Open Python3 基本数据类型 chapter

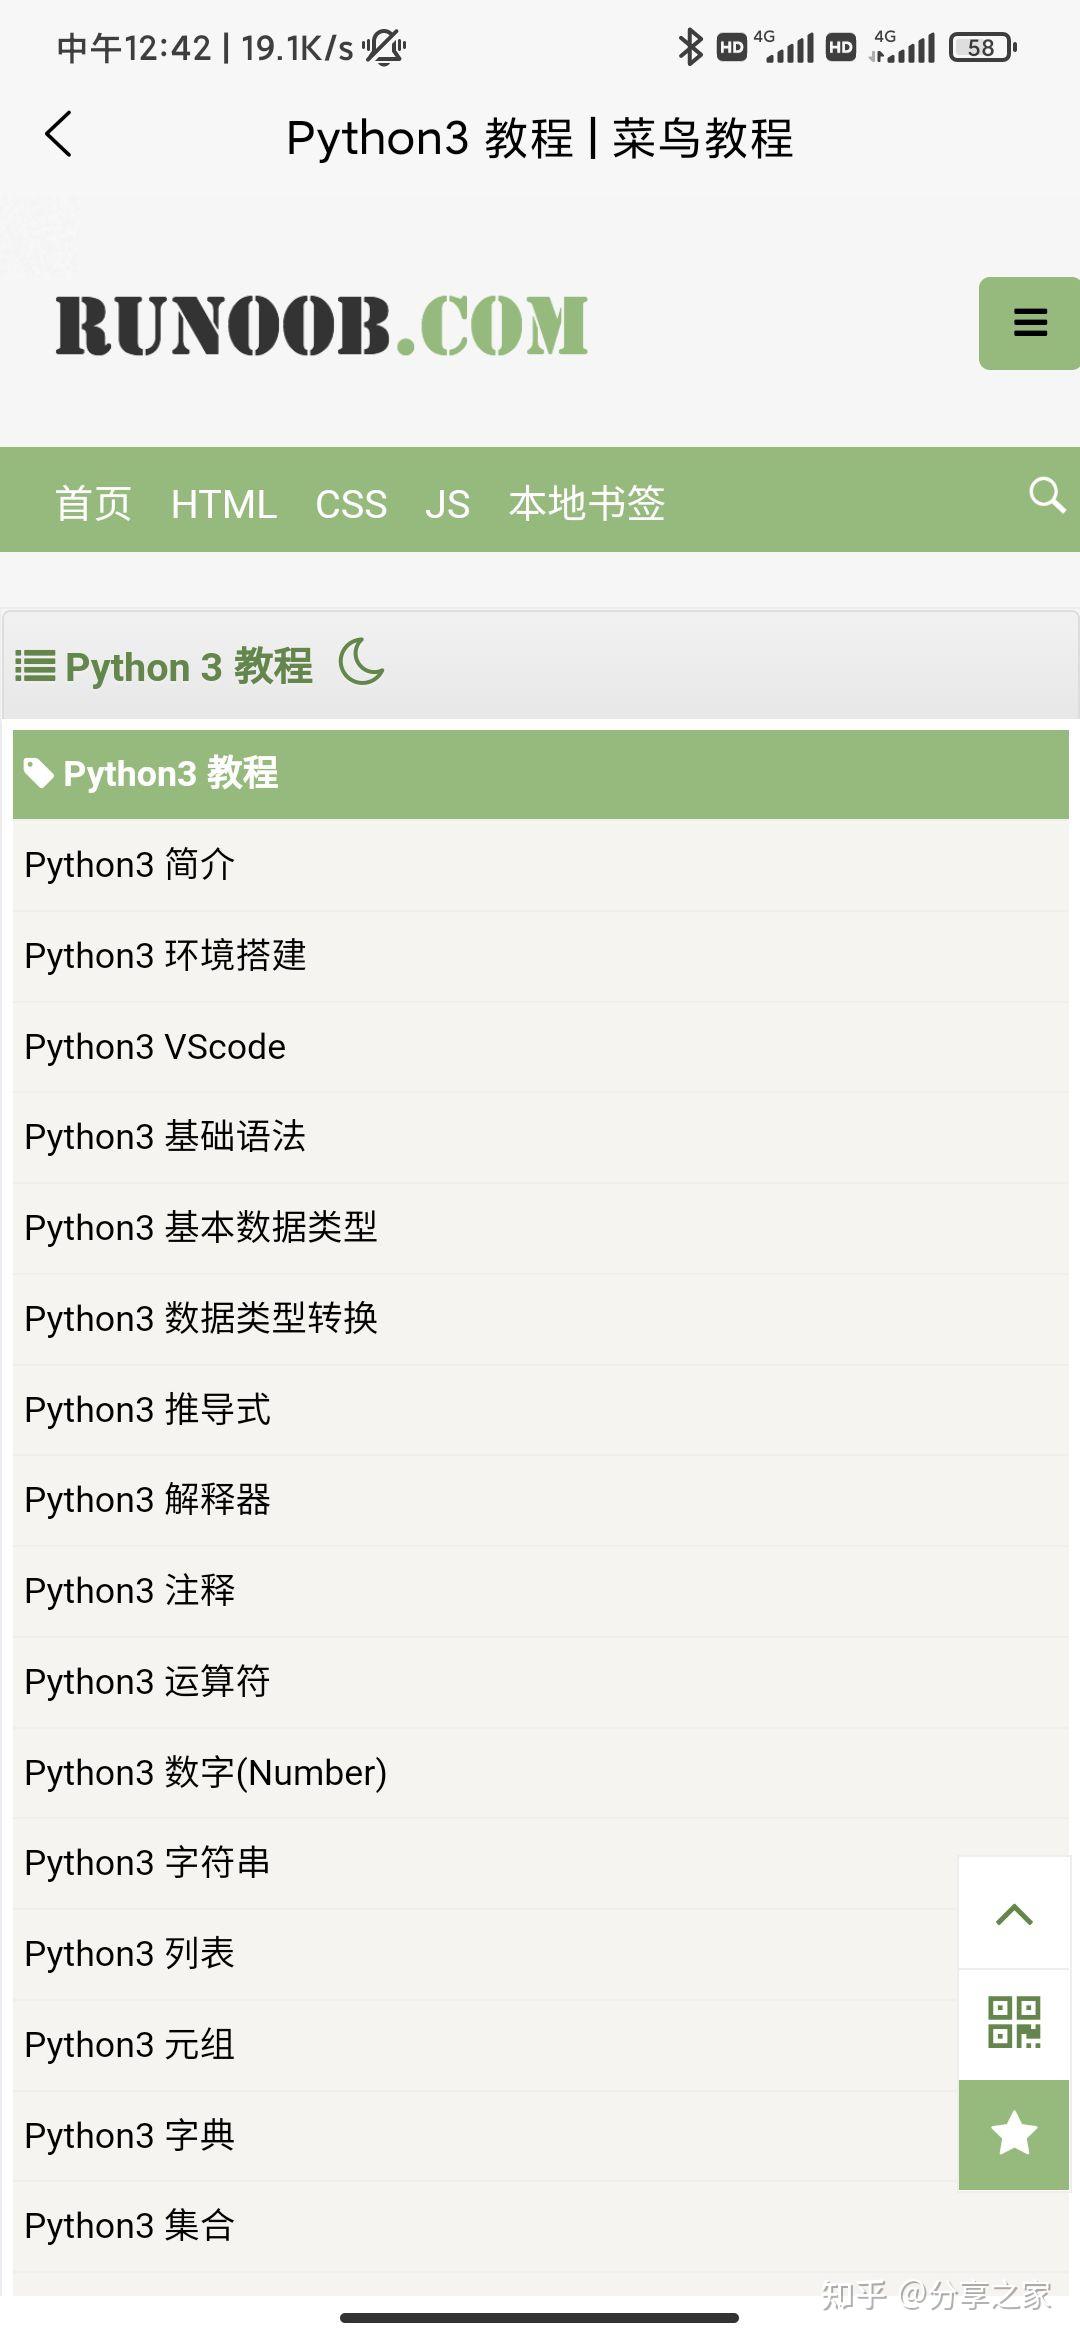[x=541, y=1228]
